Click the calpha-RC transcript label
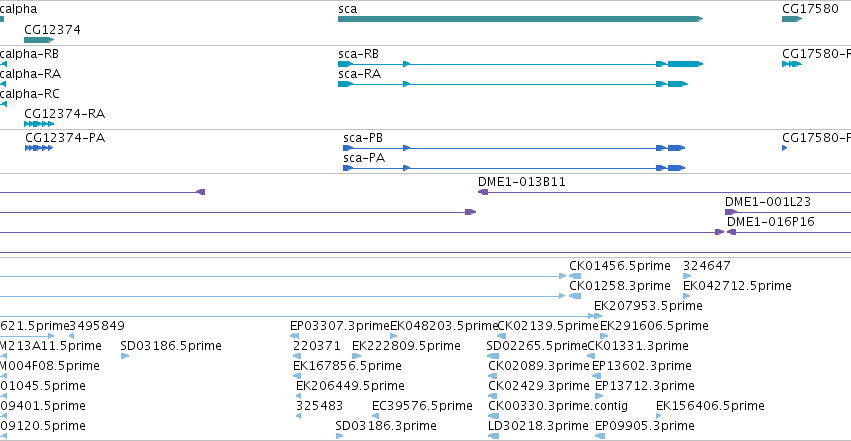This screenshot has width=851, height=441. [30, 94]
